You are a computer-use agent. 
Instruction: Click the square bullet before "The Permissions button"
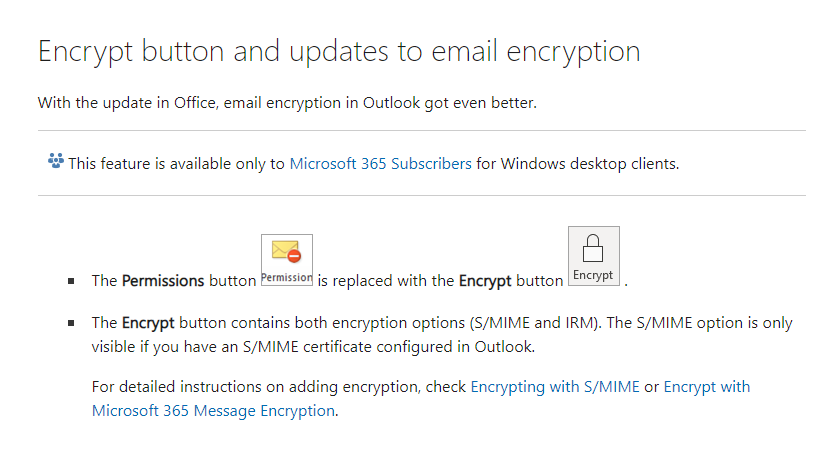click(x=71, y=281)
